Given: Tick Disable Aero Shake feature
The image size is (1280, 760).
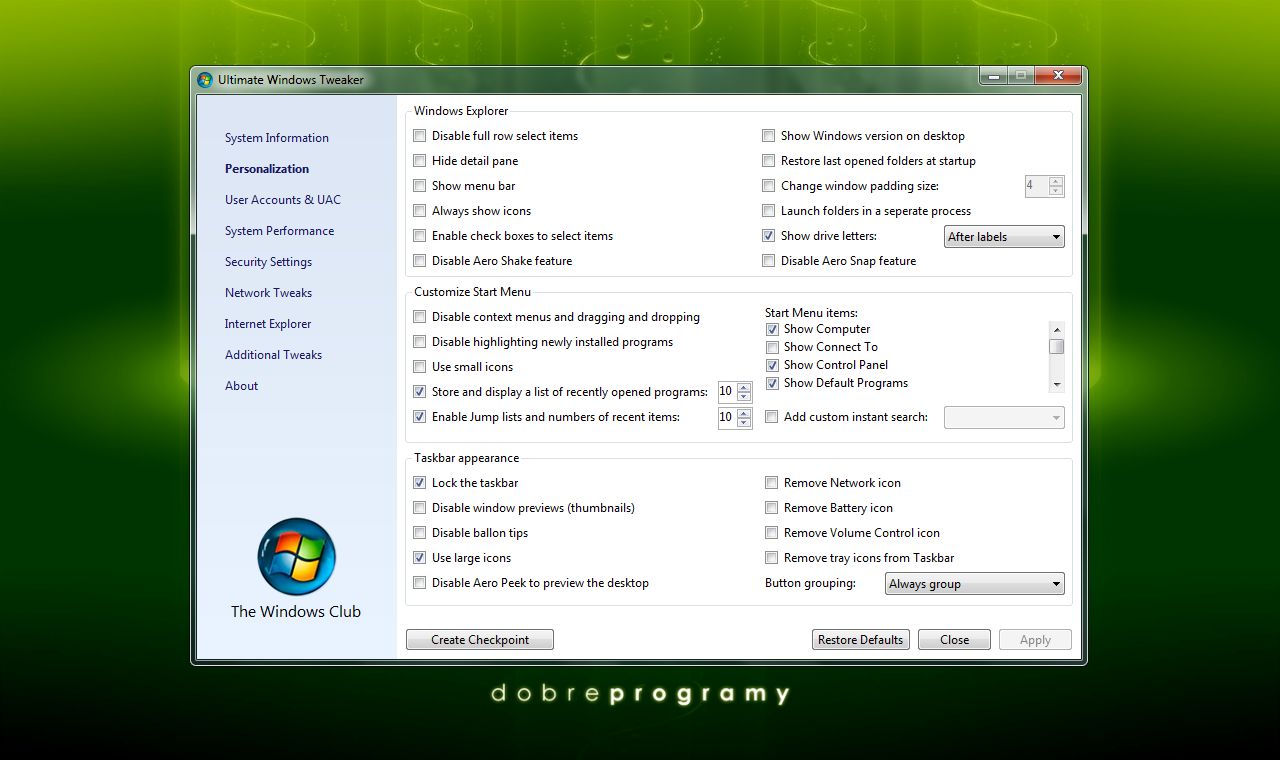Looking at the screenshot, I should coord(420,261).
